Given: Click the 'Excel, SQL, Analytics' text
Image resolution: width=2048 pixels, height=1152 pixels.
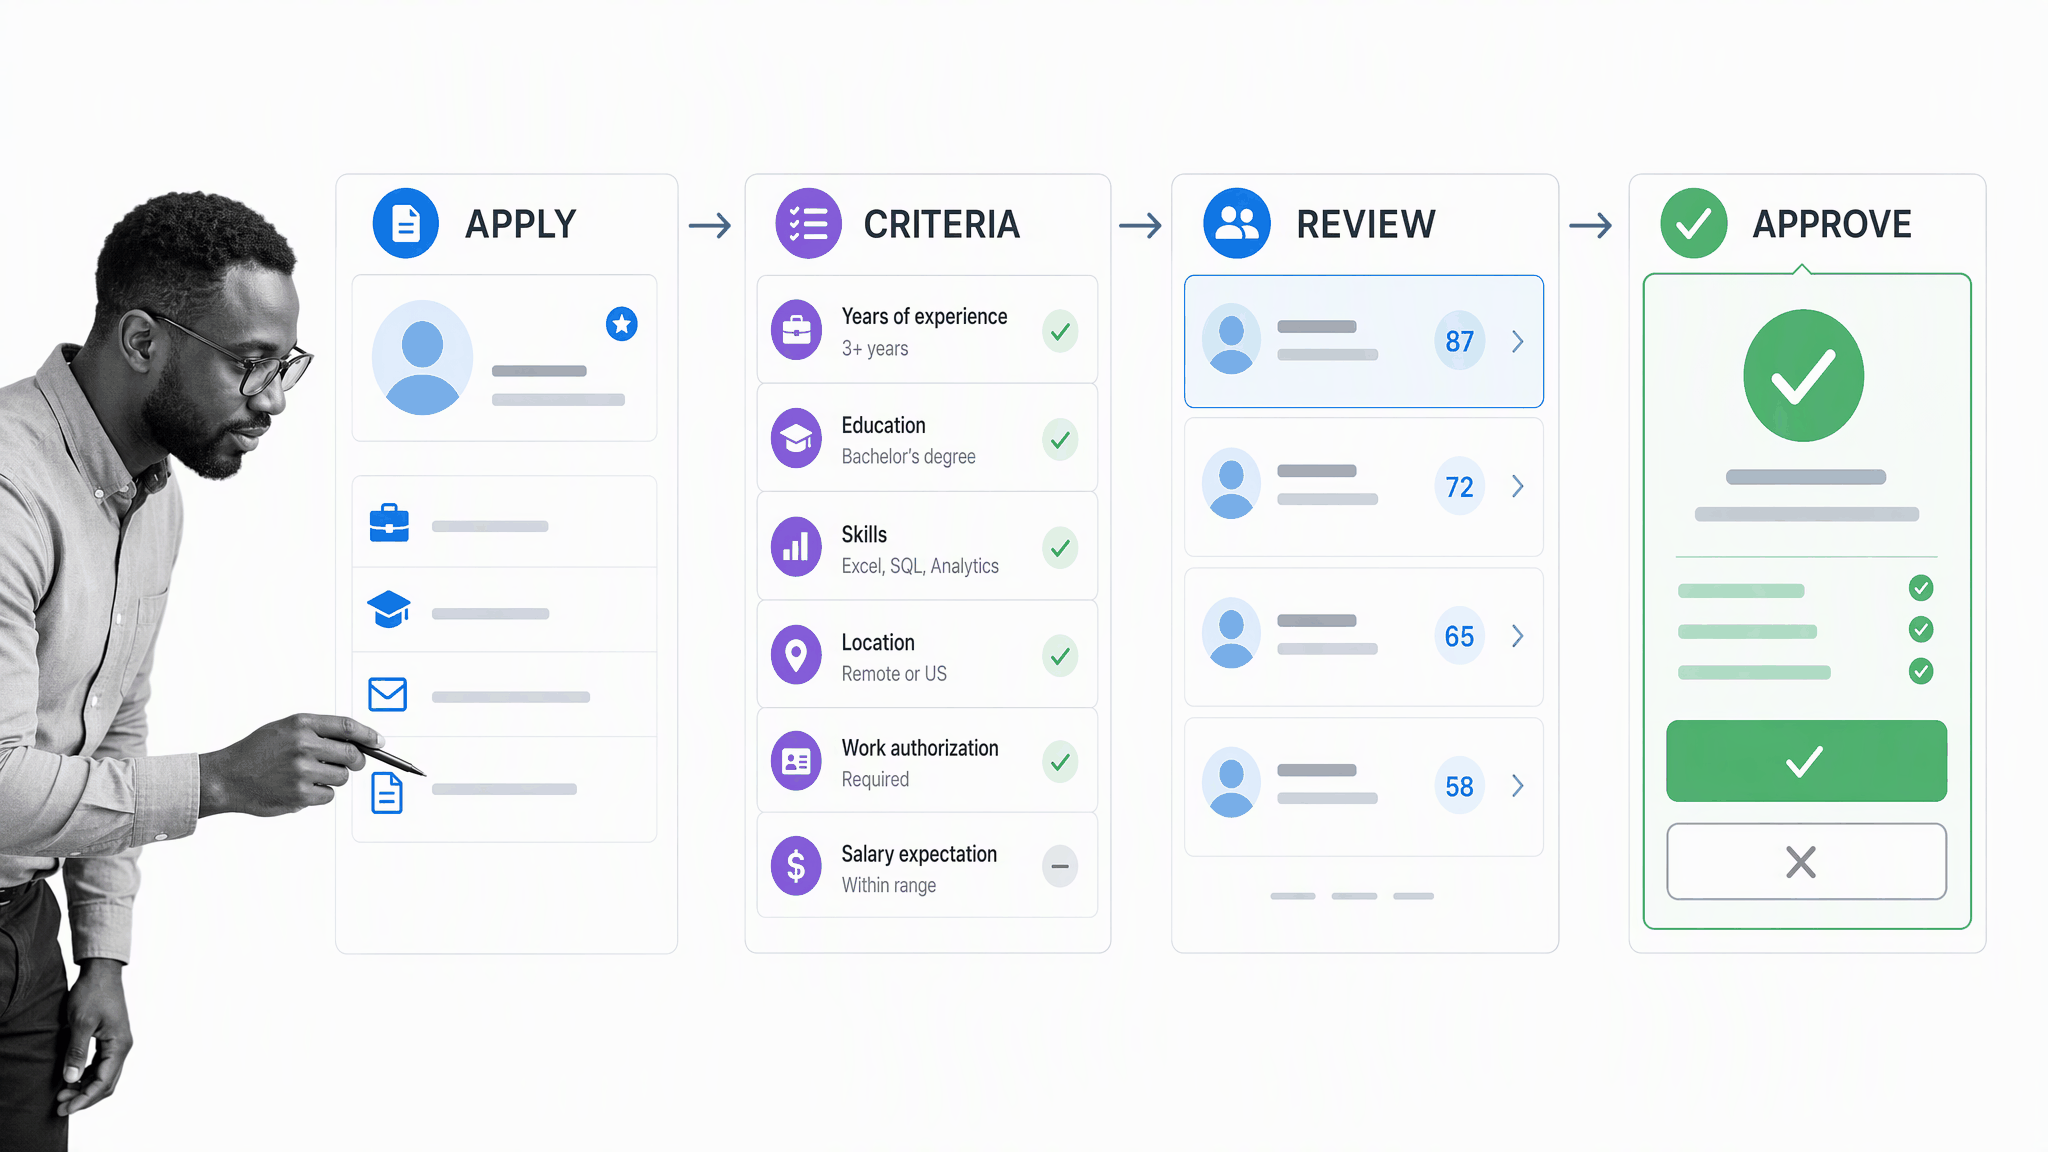Looking at the screenshot, I should (920, 566).
